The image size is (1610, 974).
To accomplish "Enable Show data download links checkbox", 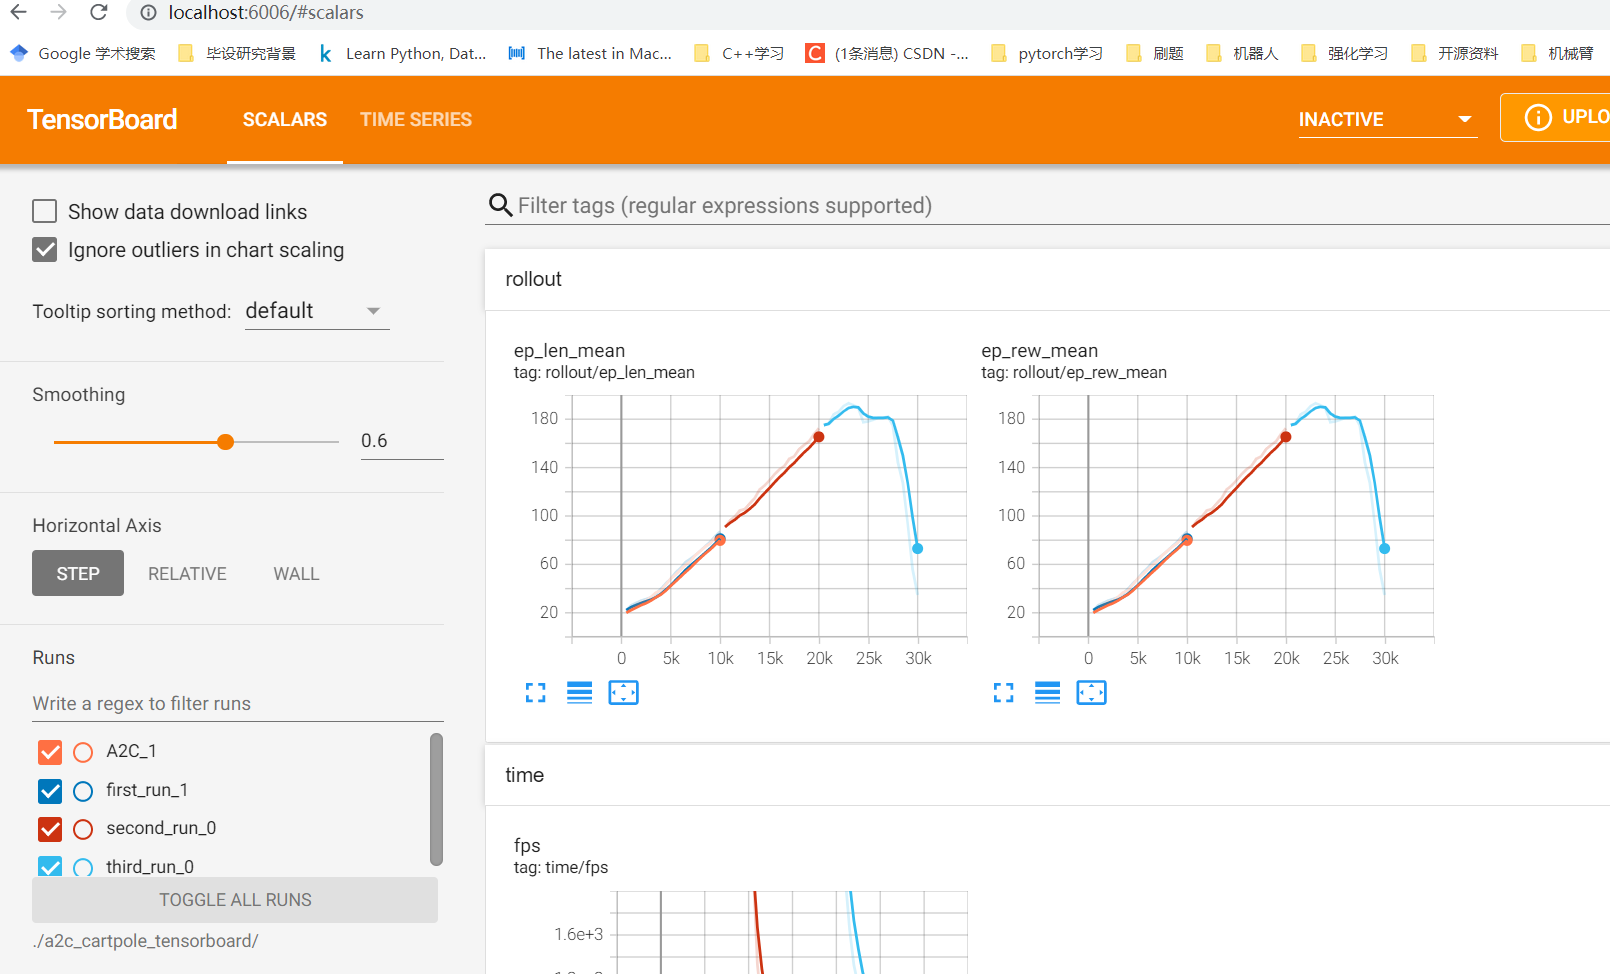I will 44,211.
